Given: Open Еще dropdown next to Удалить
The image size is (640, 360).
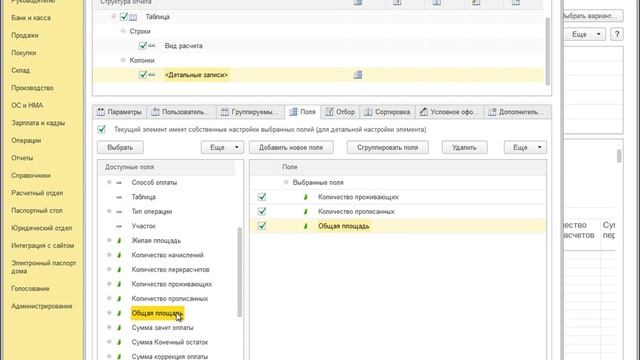Looking at the screenshot, I should coord(525,147).
